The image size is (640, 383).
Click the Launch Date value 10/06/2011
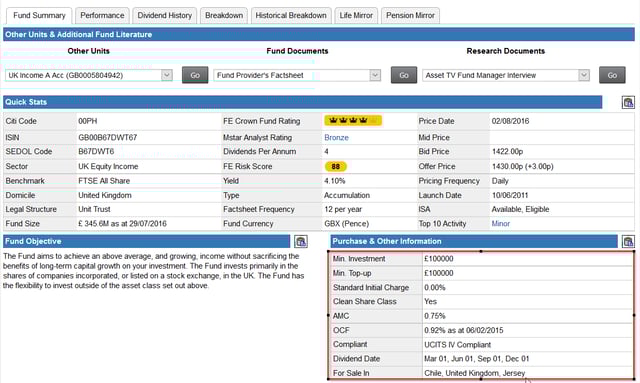(x=510, y=195)
